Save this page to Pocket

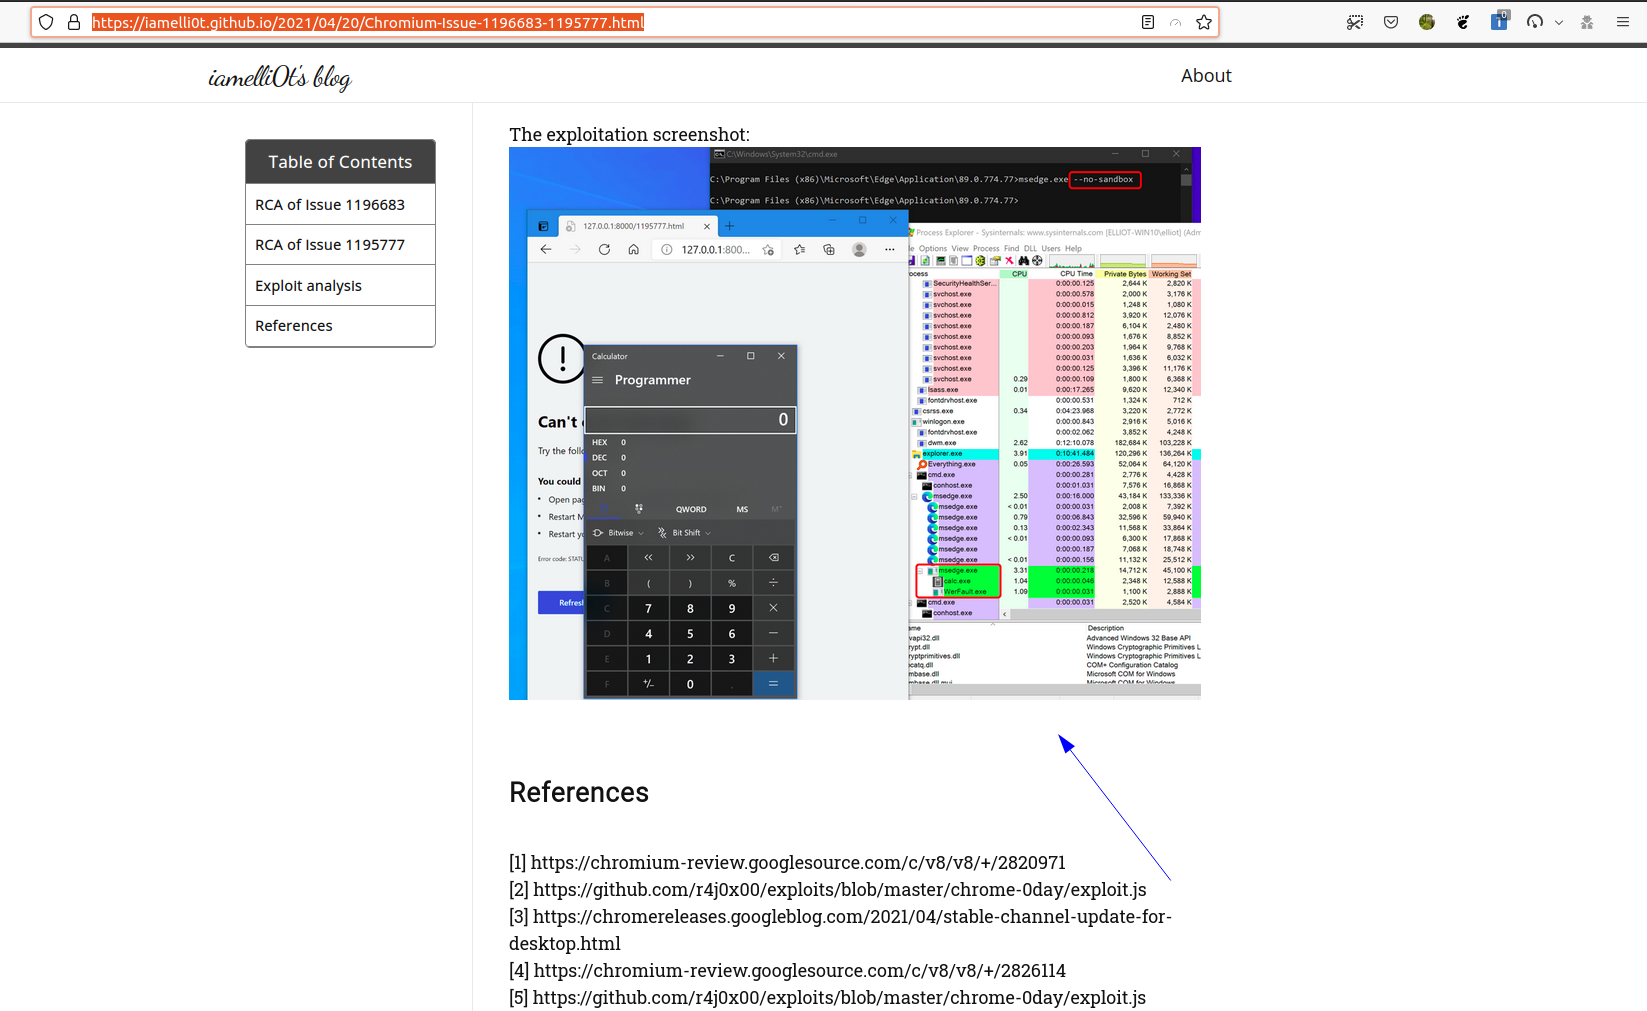click(x=1391, y=21)
